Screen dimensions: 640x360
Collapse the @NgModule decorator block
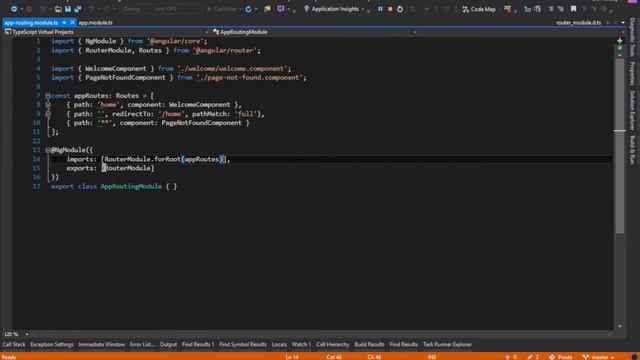48,150
